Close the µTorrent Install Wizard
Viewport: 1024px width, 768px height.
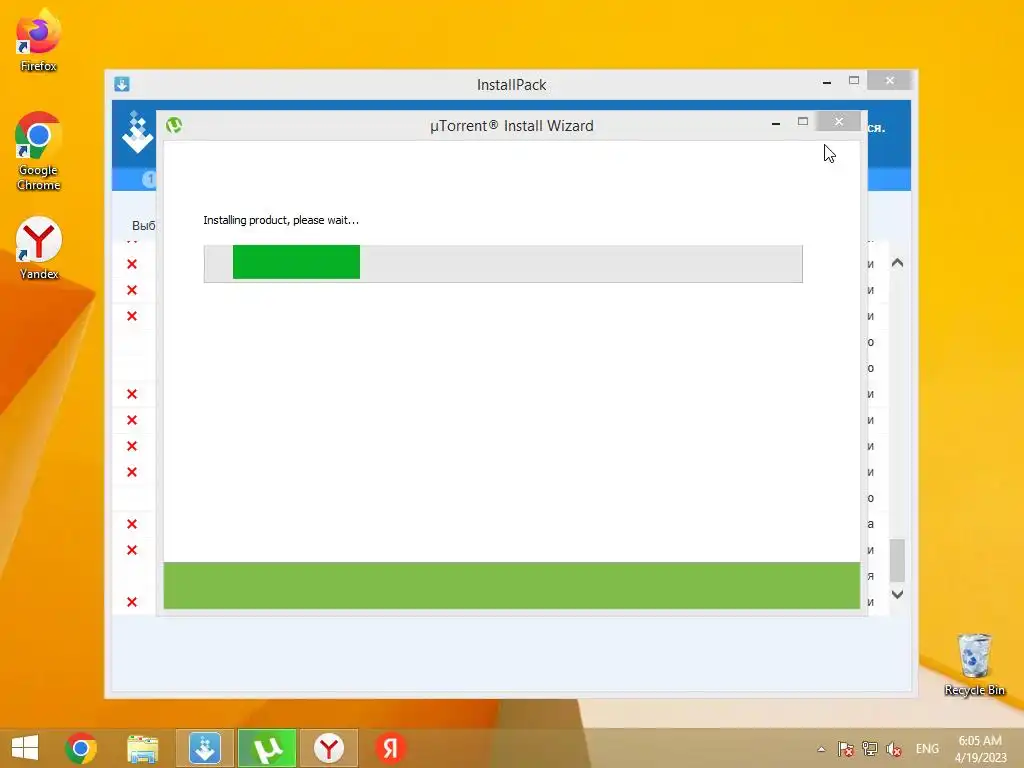click(x=839, y=121)
